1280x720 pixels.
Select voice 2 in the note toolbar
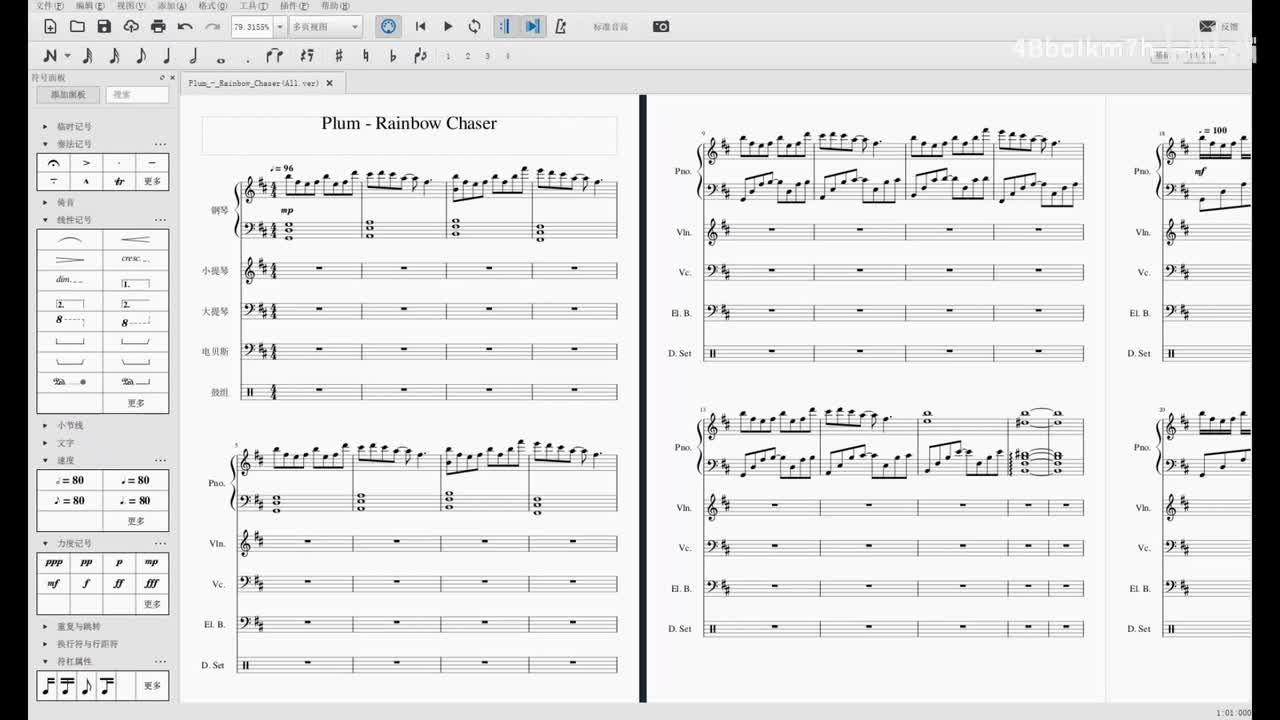467,56
